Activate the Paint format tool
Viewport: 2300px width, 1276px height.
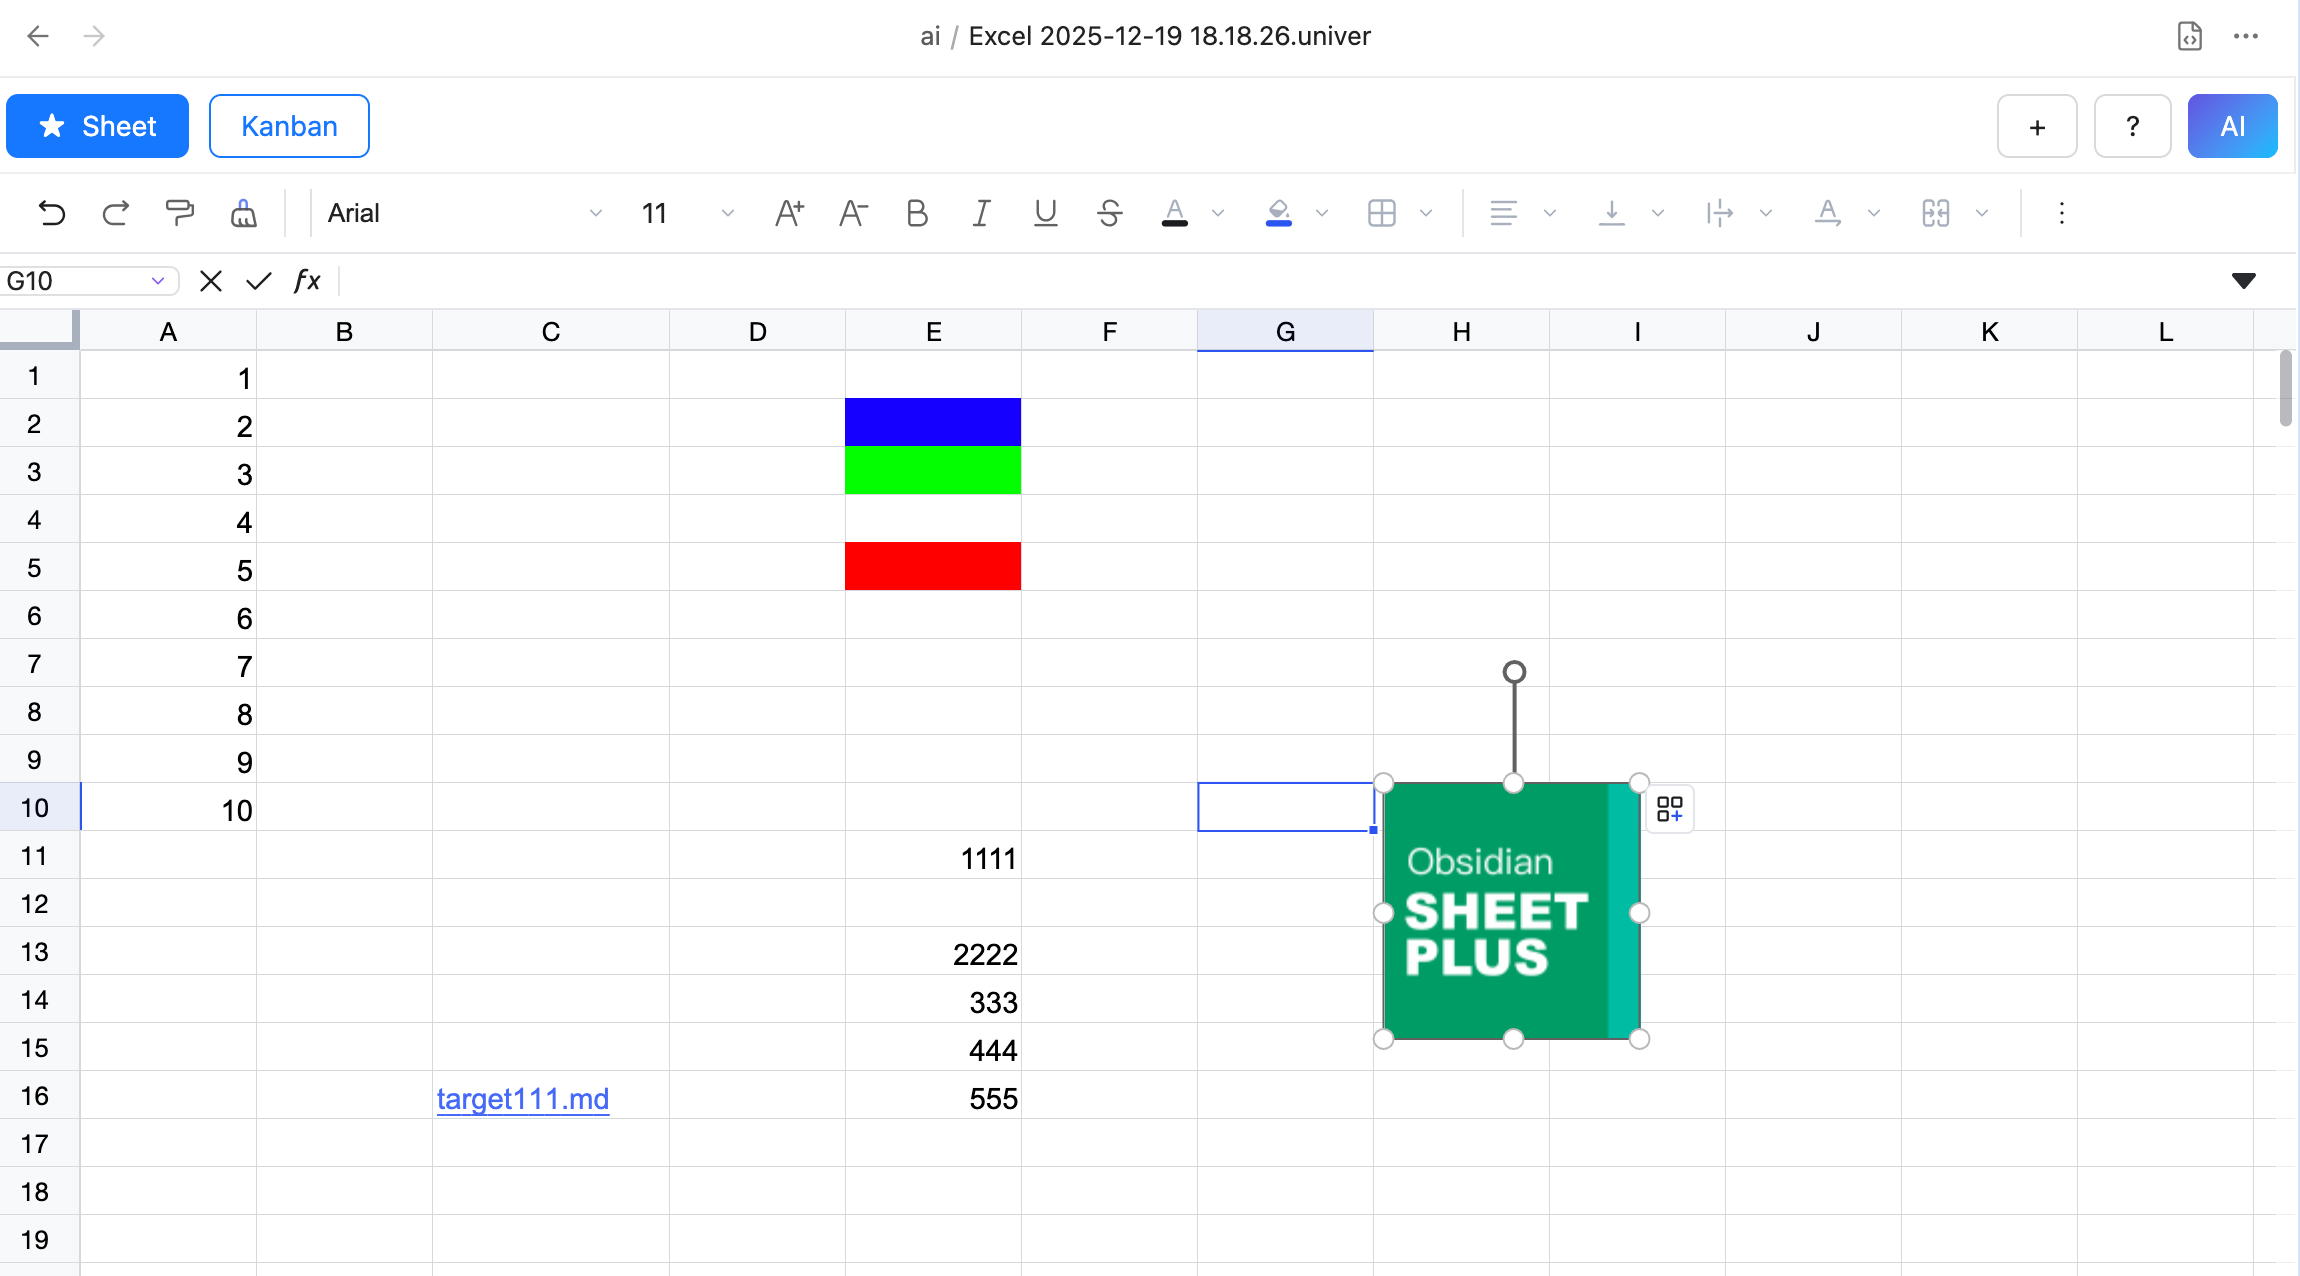click(x=180, y=213)
